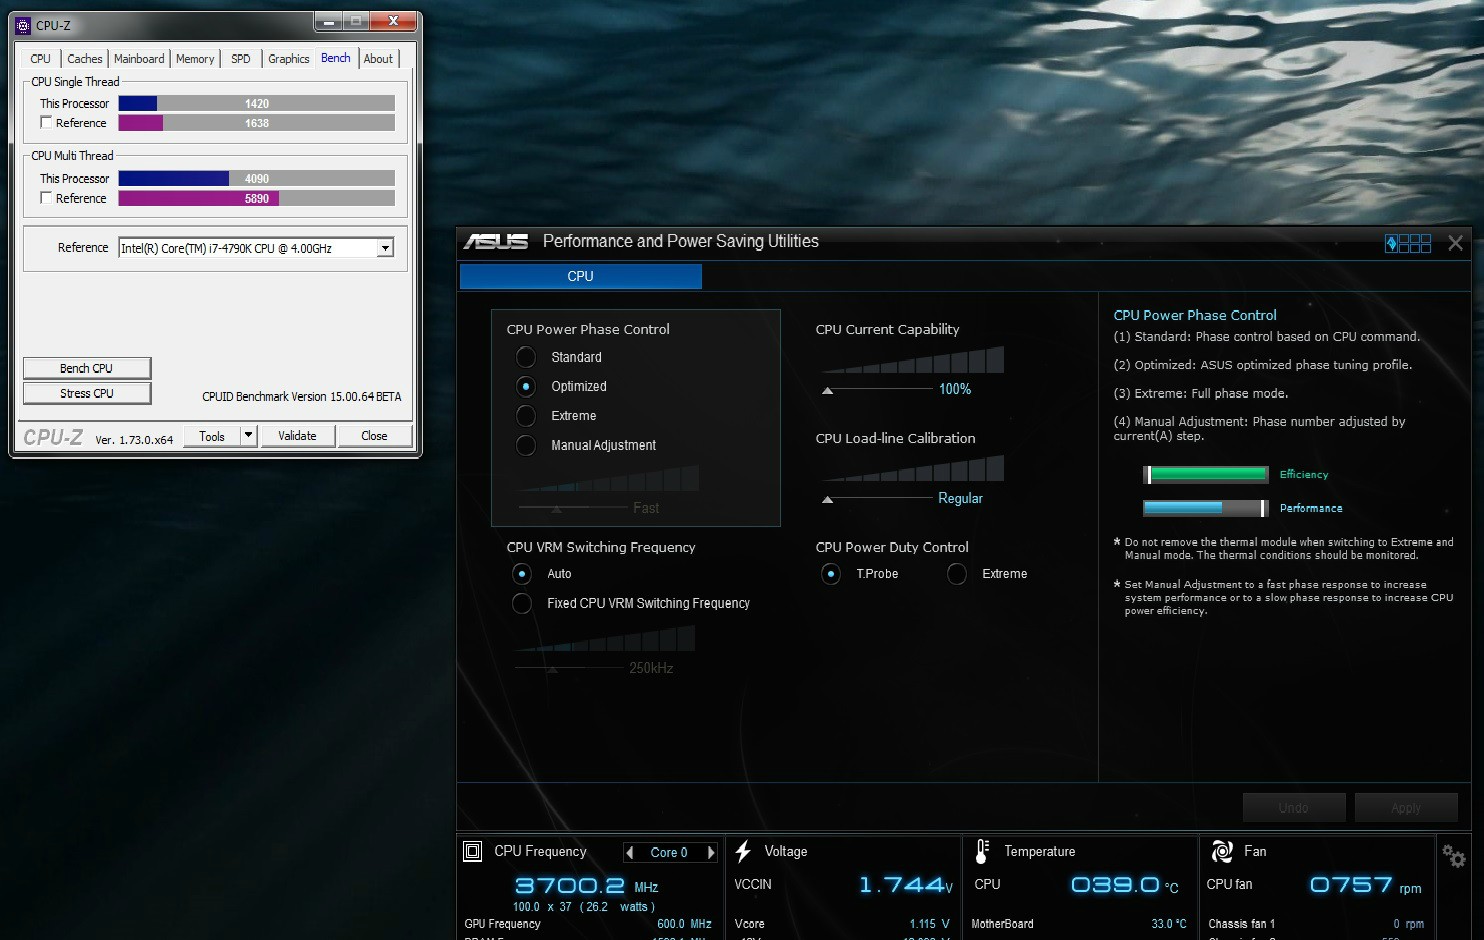The width and height of the screenshot is (1484, 940).
Task: Click the Bench CPU button
Action: click(87, 368)
